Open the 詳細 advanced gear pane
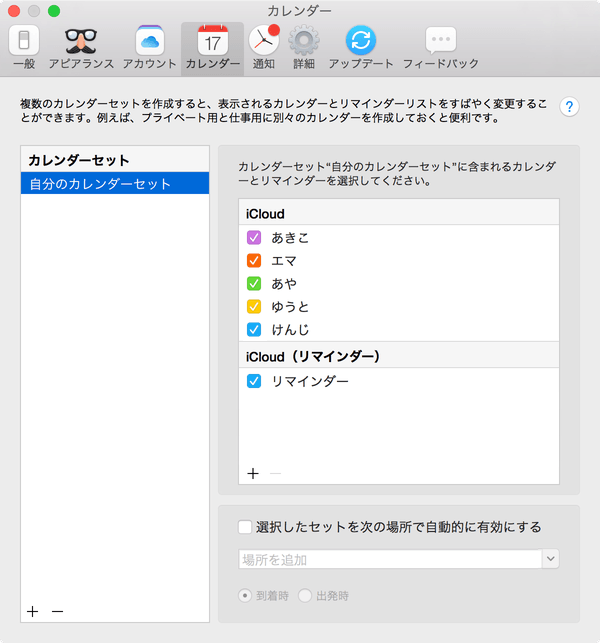Image resolution: width=600 pixels, height=643 pixels. [304, 47]
